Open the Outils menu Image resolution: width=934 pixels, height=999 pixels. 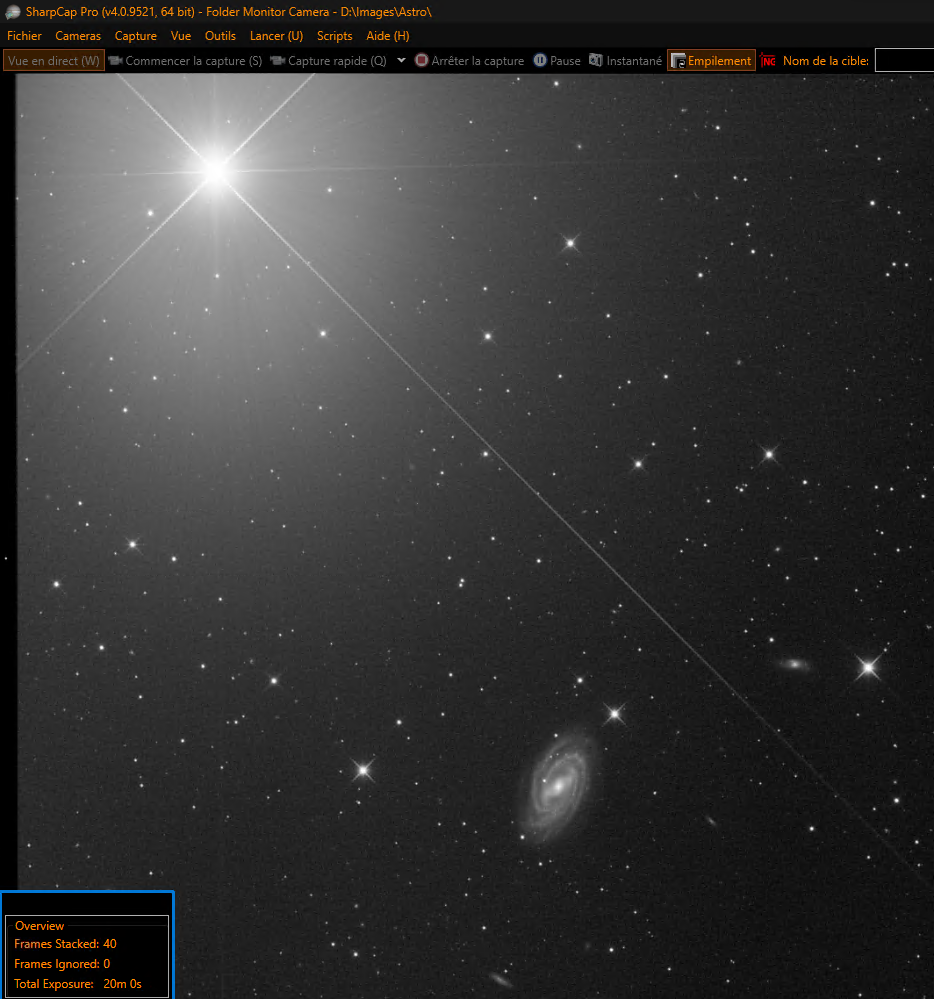(220, 36)
